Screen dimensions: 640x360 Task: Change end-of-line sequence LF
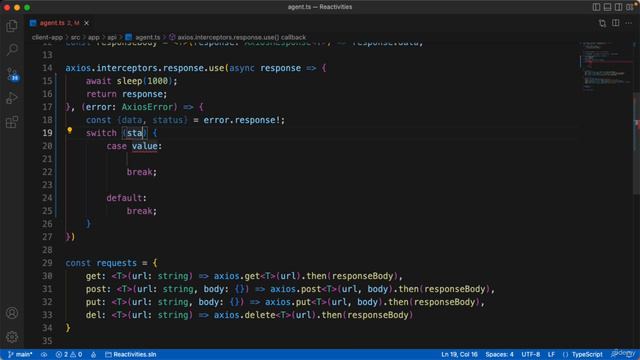[x=551, y=354]
